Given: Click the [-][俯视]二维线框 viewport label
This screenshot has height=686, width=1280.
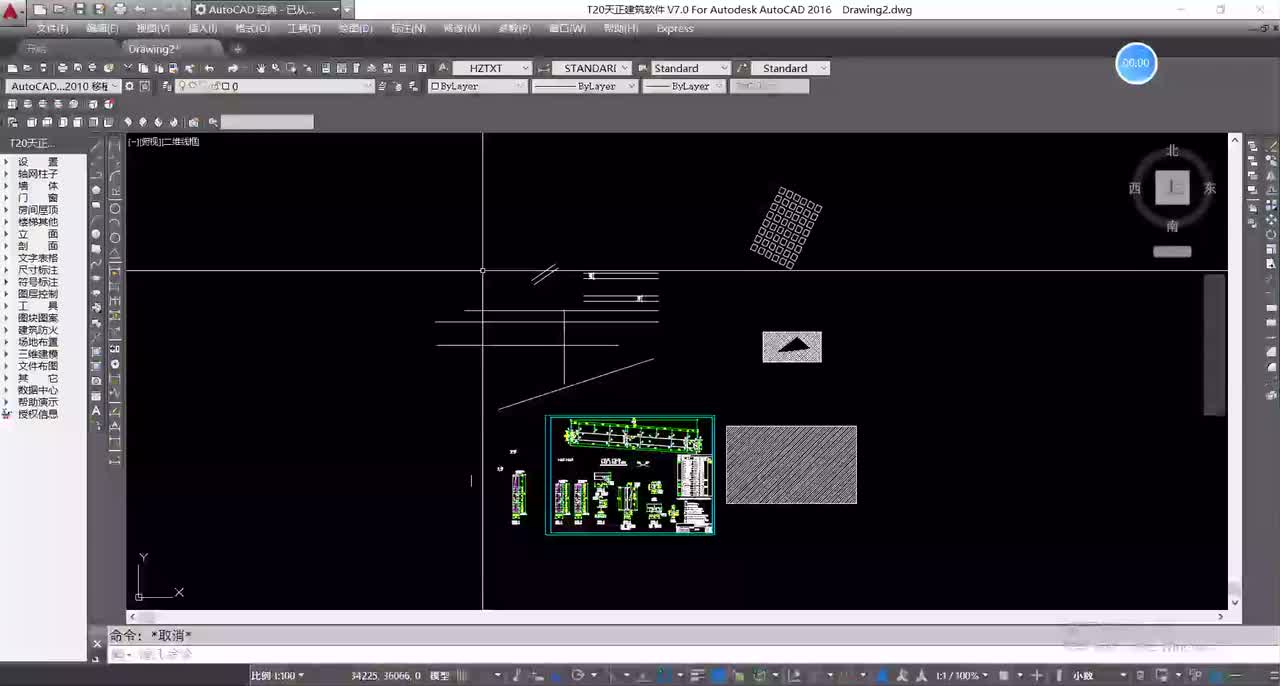Looking at the screenshot, I should coord(164,142).
